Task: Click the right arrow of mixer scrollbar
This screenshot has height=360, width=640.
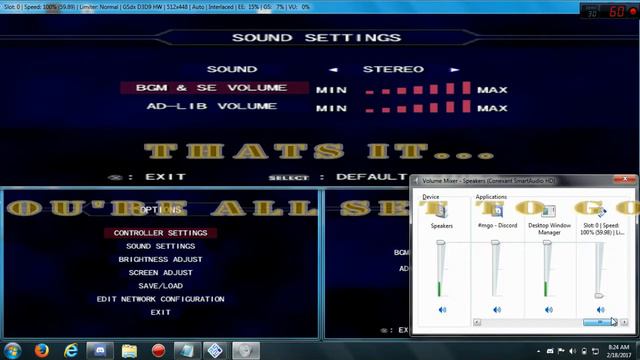Action: tap(624, 322)
